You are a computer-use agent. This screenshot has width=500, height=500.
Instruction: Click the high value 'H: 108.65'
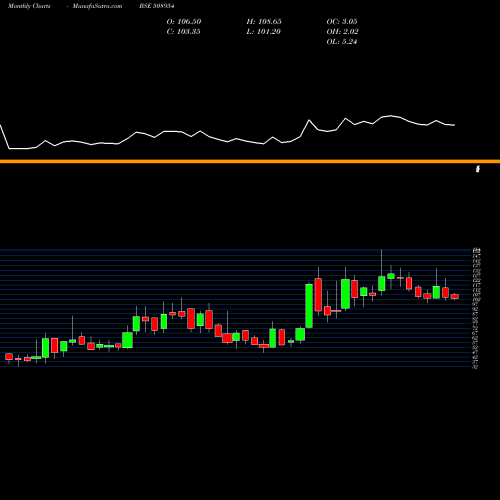264,22
